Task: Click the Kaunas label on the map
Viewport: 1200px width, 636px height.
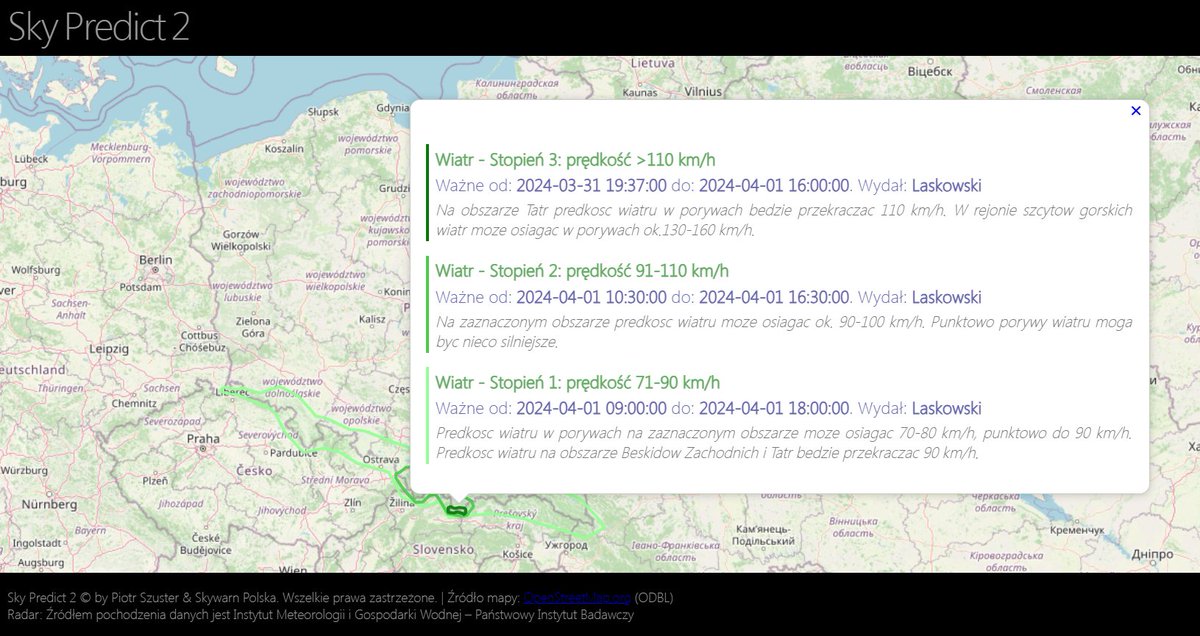Action: point(639,92)
